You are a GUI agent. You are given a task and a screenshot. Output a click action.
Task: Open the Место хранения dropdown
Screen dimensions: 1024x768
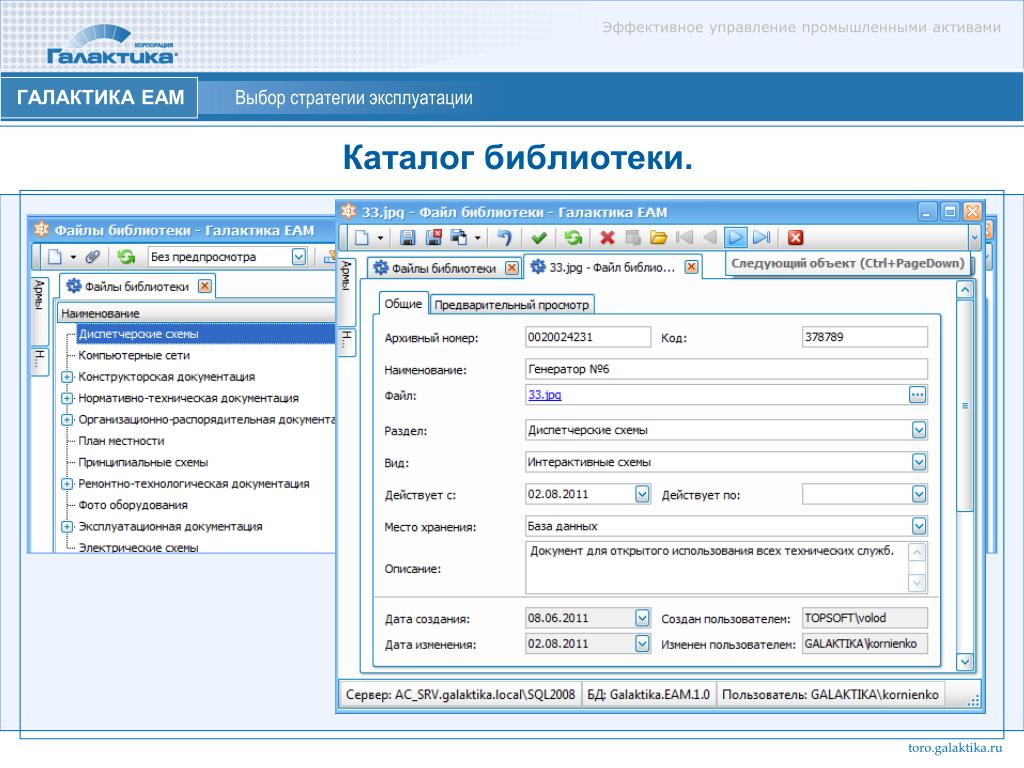click(919, 526)
